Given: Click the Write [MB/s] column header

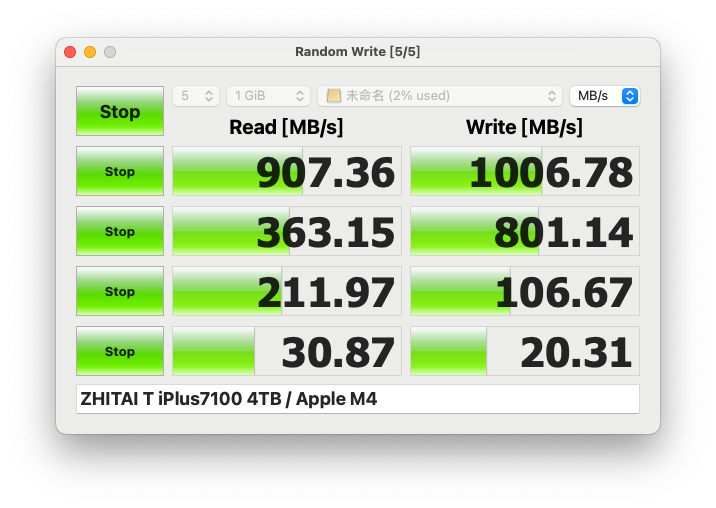Looking at the screenshot, I should point(524,127).
